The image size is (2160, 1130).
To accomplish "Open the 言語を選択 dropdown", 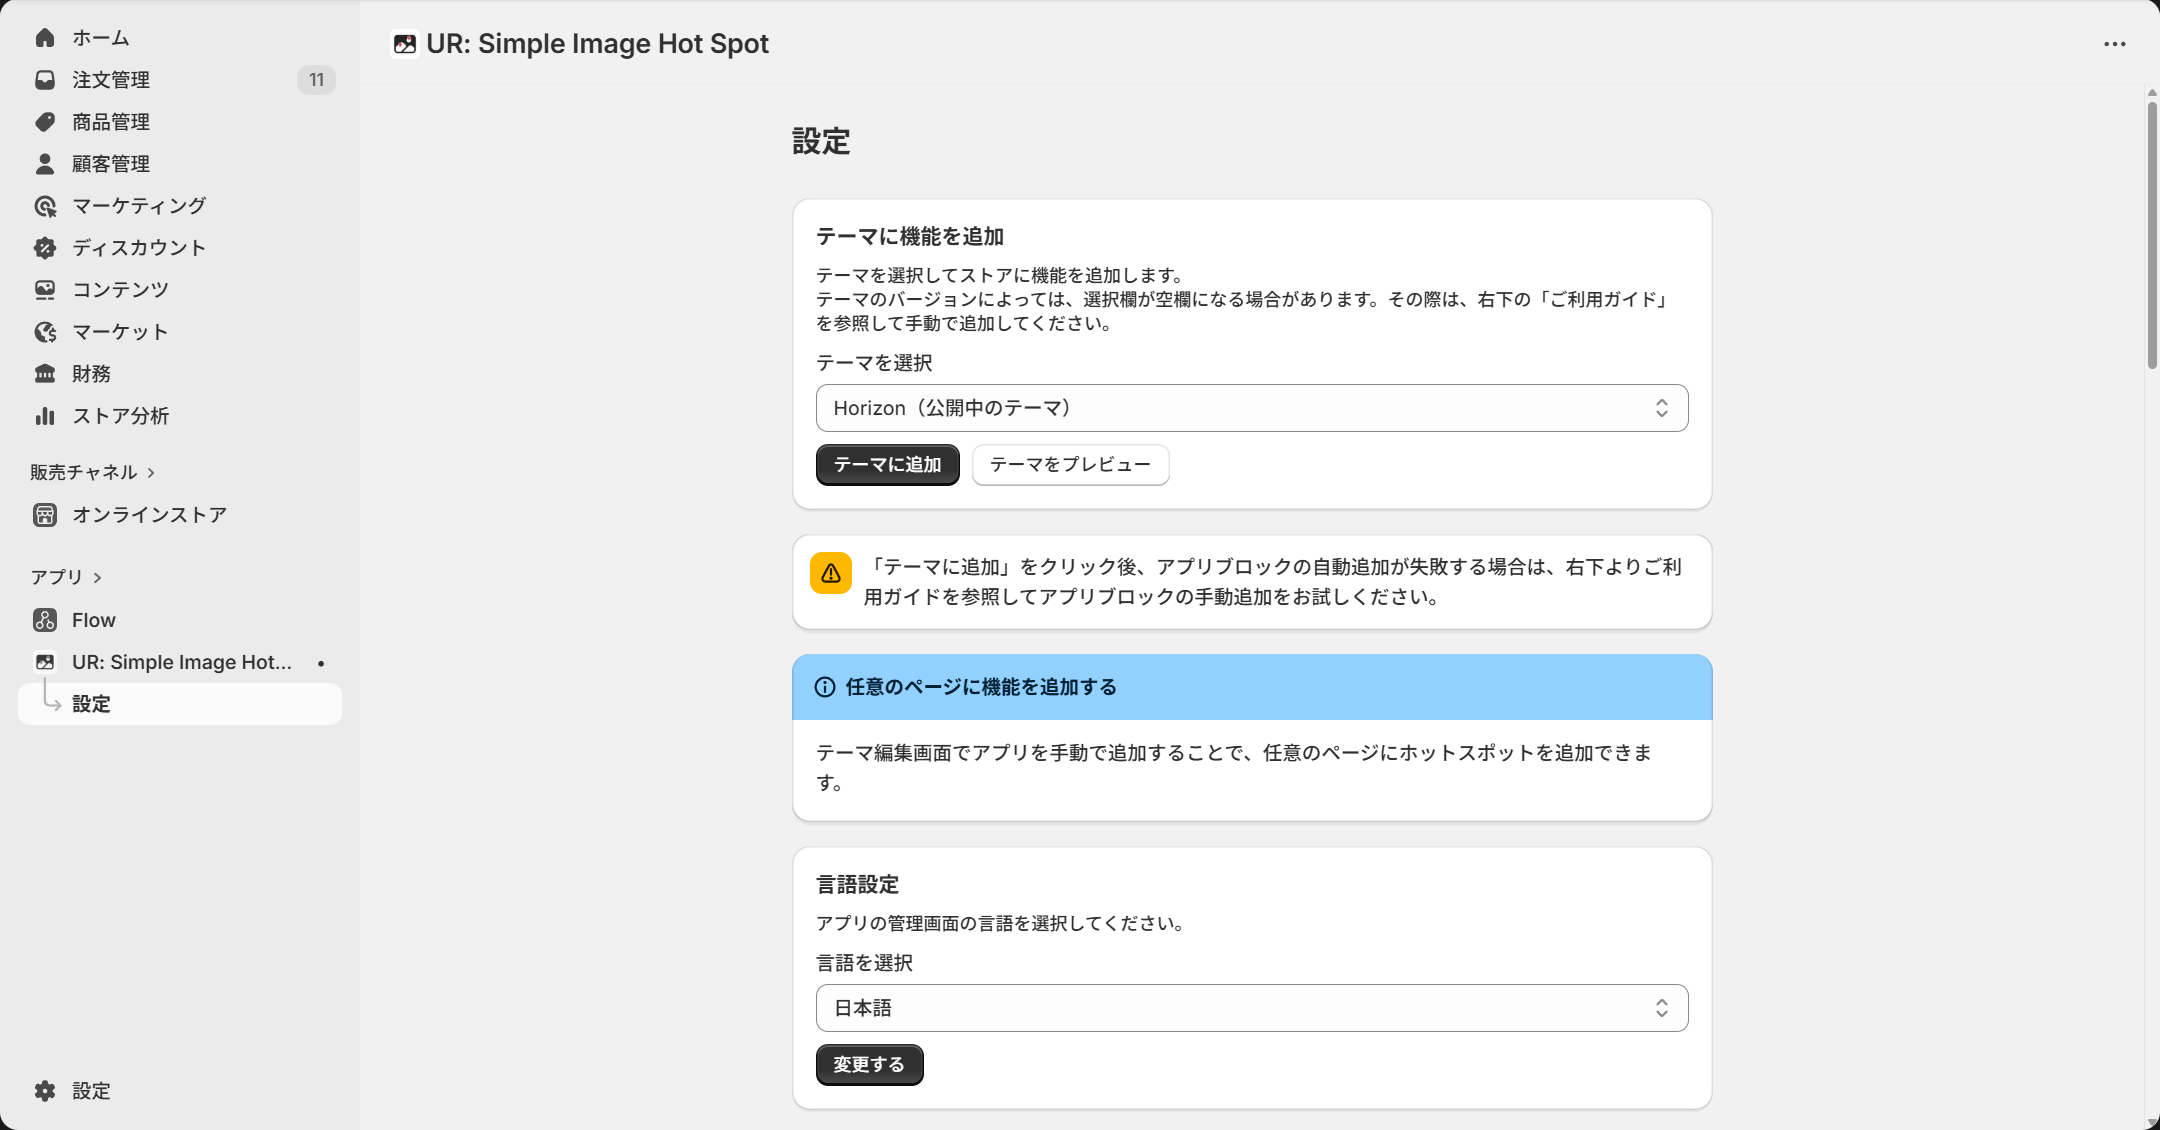I will coord(1251,1008).
